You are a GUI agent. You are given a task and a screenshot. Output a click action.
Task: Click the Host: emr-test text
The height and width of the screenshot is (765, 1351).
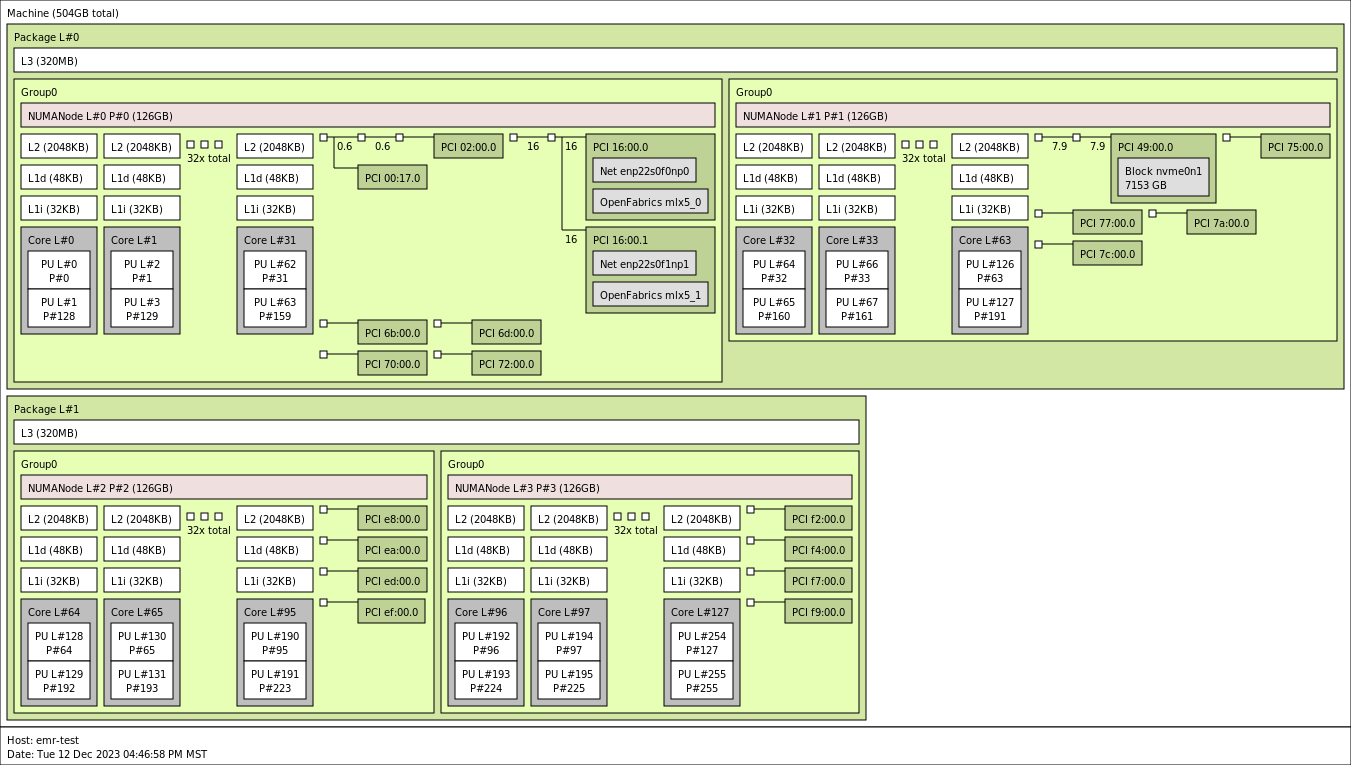point(43,740)
